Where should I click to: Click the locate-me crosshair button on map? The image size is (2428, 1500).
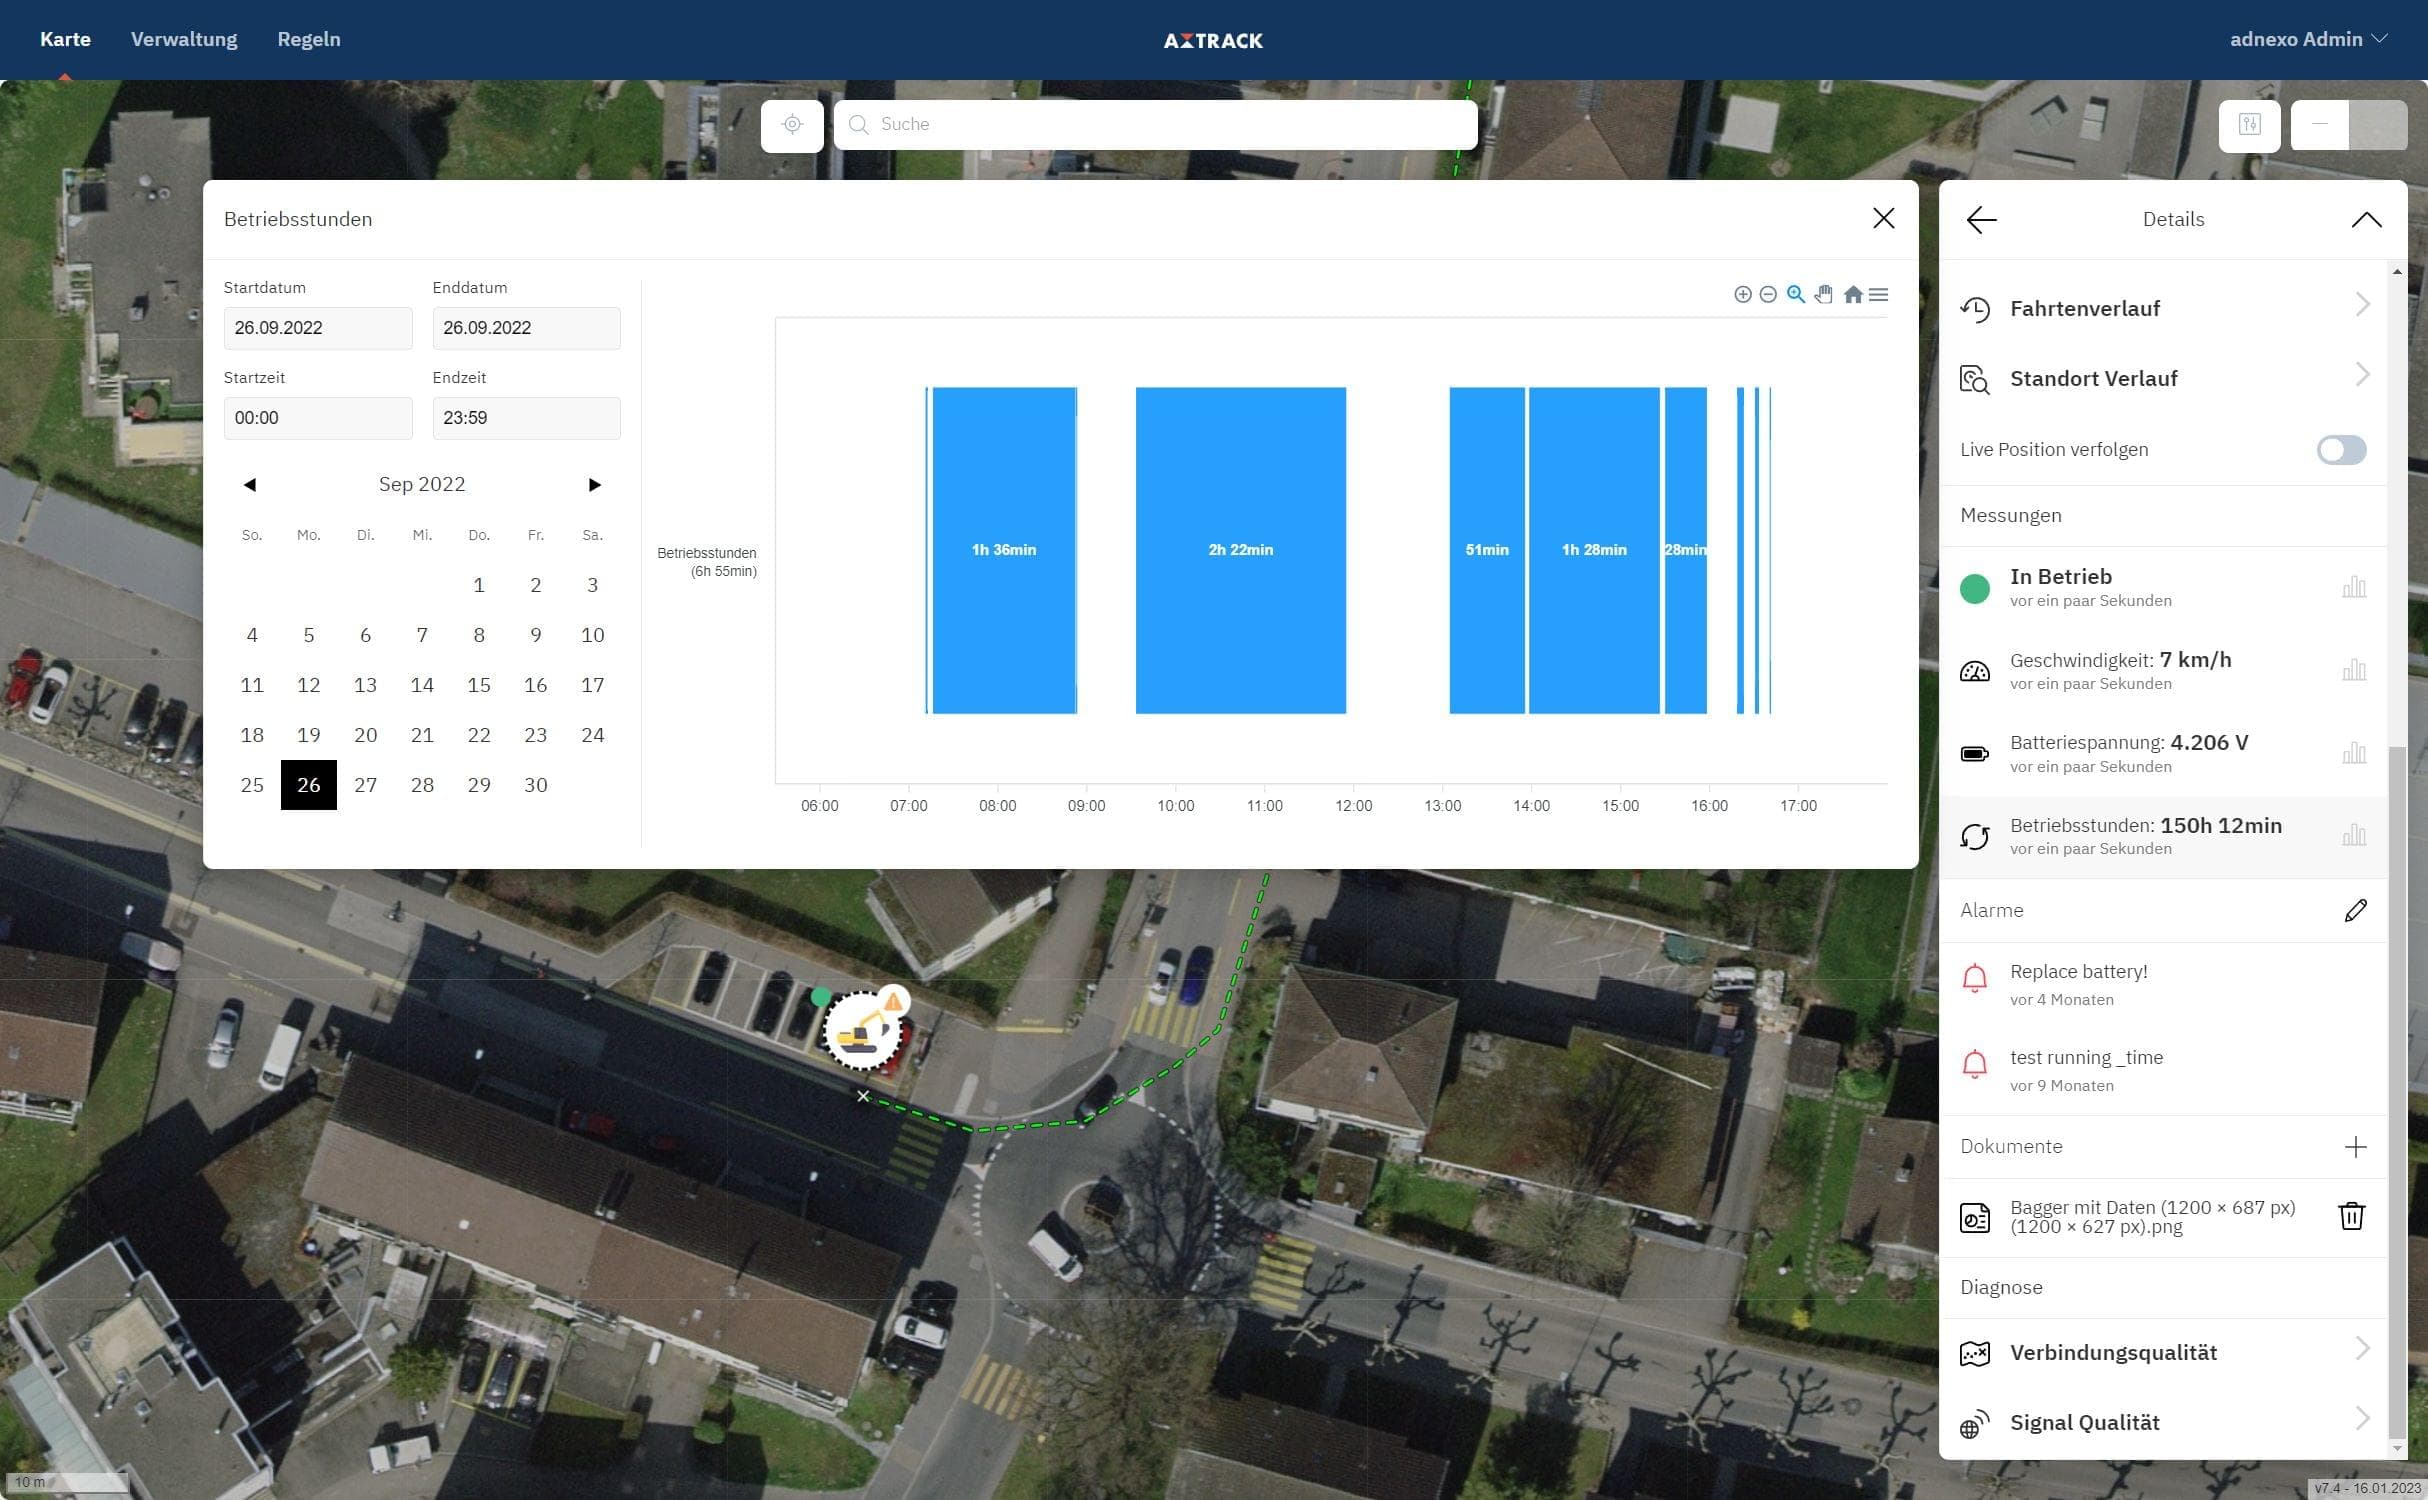tap(792, 125)
